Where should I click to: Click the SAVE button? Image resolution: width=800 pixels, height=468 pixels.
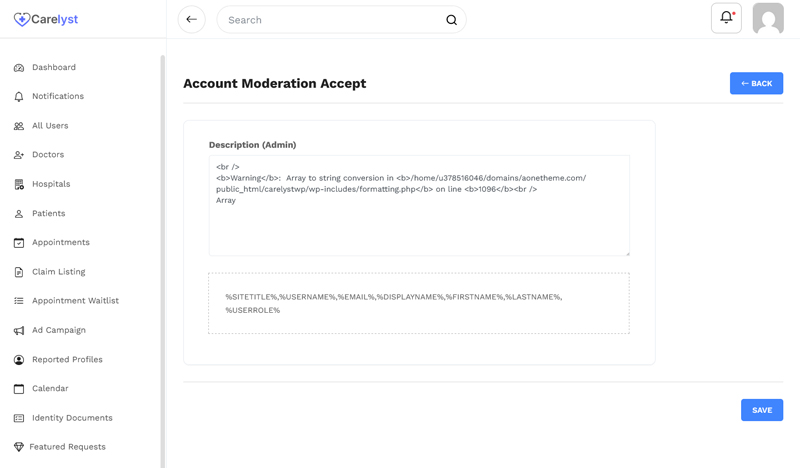click(x=762, y=410)
